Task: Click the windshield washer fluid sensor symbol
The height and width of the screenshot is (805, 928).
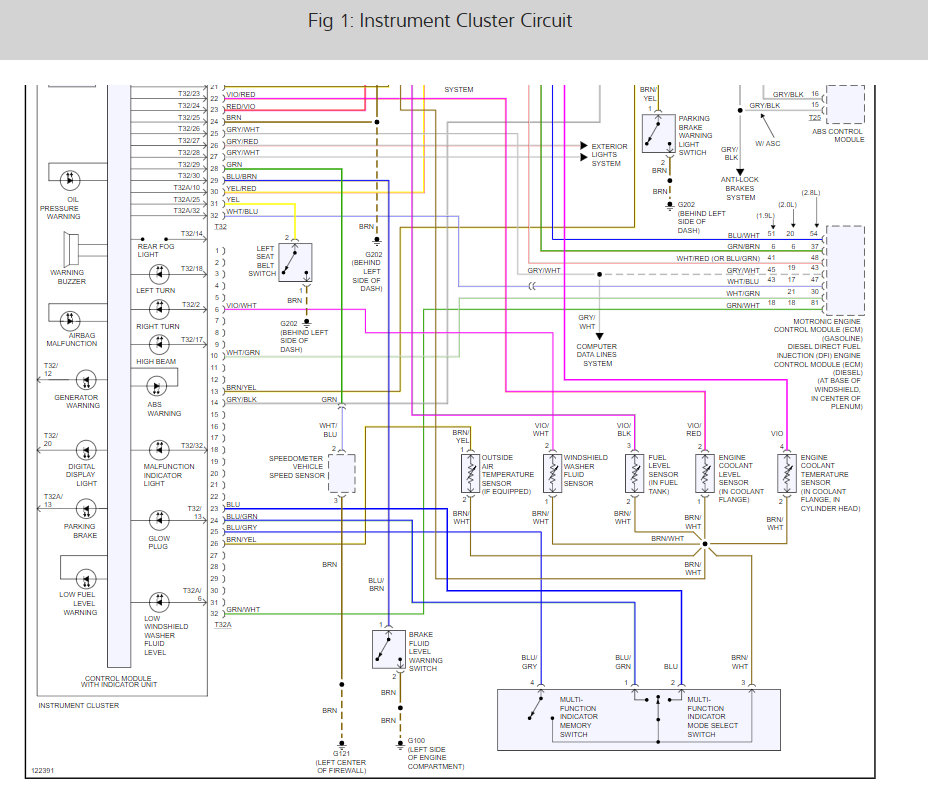Action: click(x=552, y=474)
